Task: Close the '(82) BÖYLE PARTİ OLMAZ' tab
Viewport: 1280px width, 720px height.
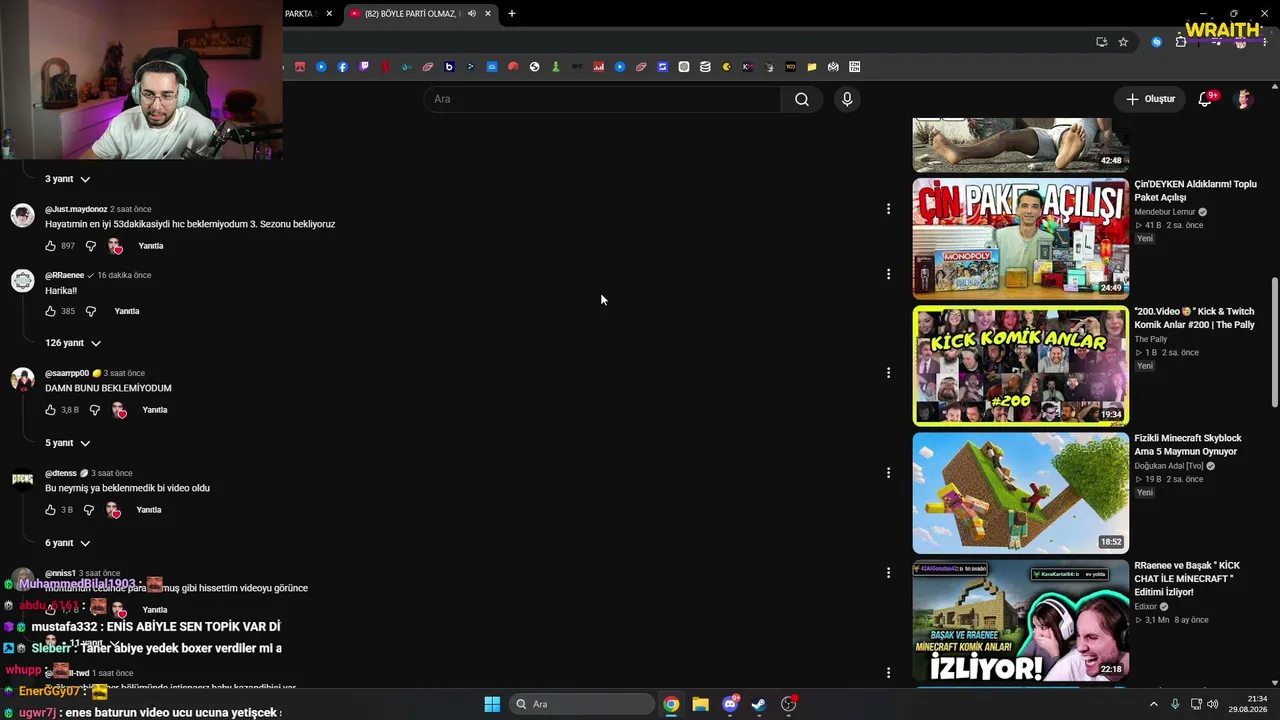Action: 488,14
